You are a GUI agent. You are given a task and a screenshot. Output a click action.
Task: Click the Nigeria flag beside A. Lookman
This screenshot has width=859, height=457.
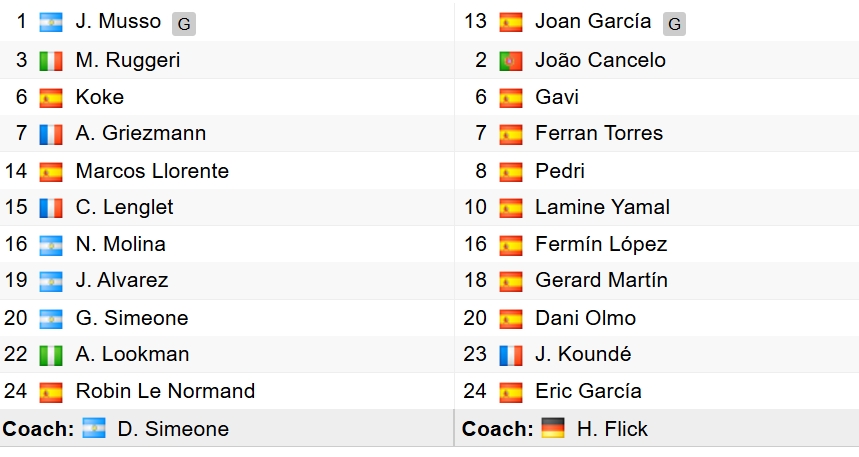51,355
